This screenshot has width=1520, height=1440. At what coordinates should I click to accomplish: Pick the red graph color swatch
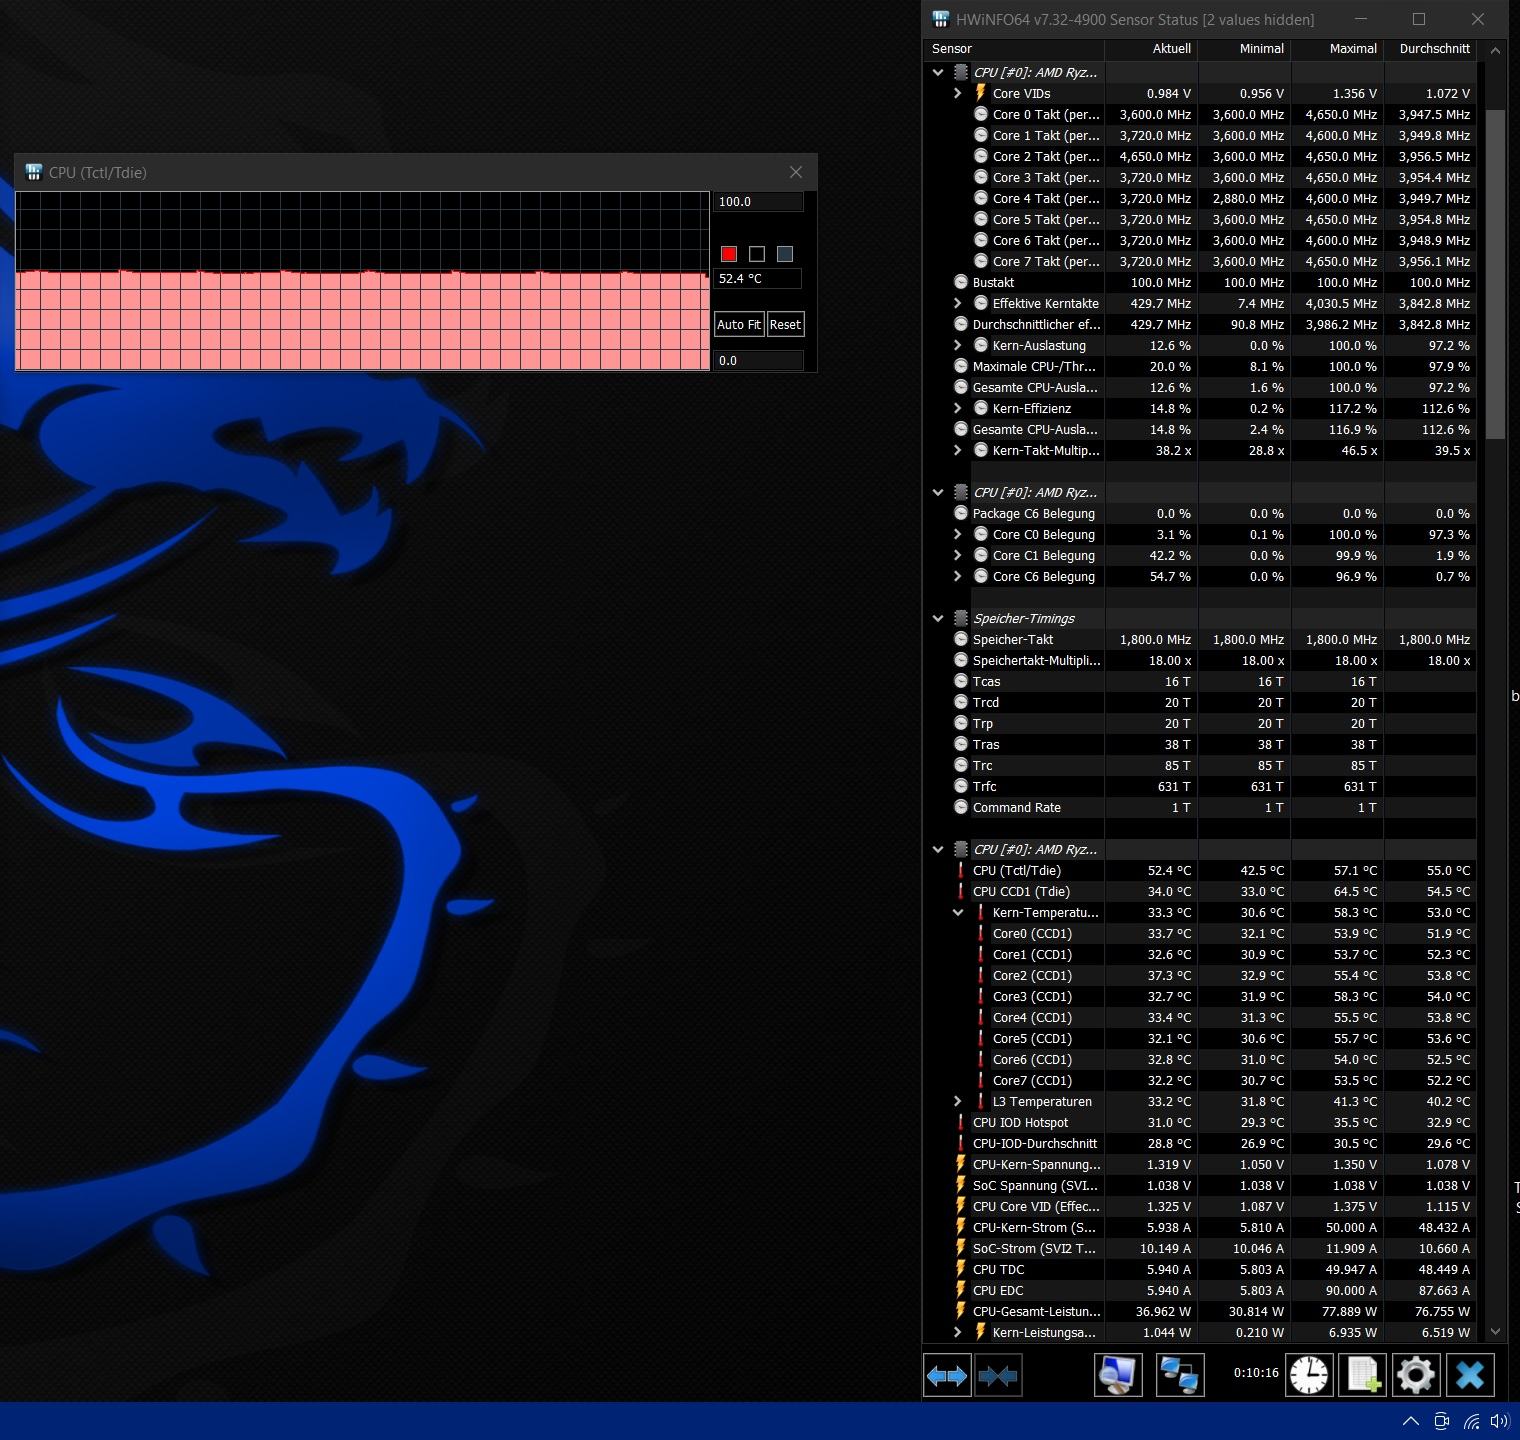pos(729,254)
